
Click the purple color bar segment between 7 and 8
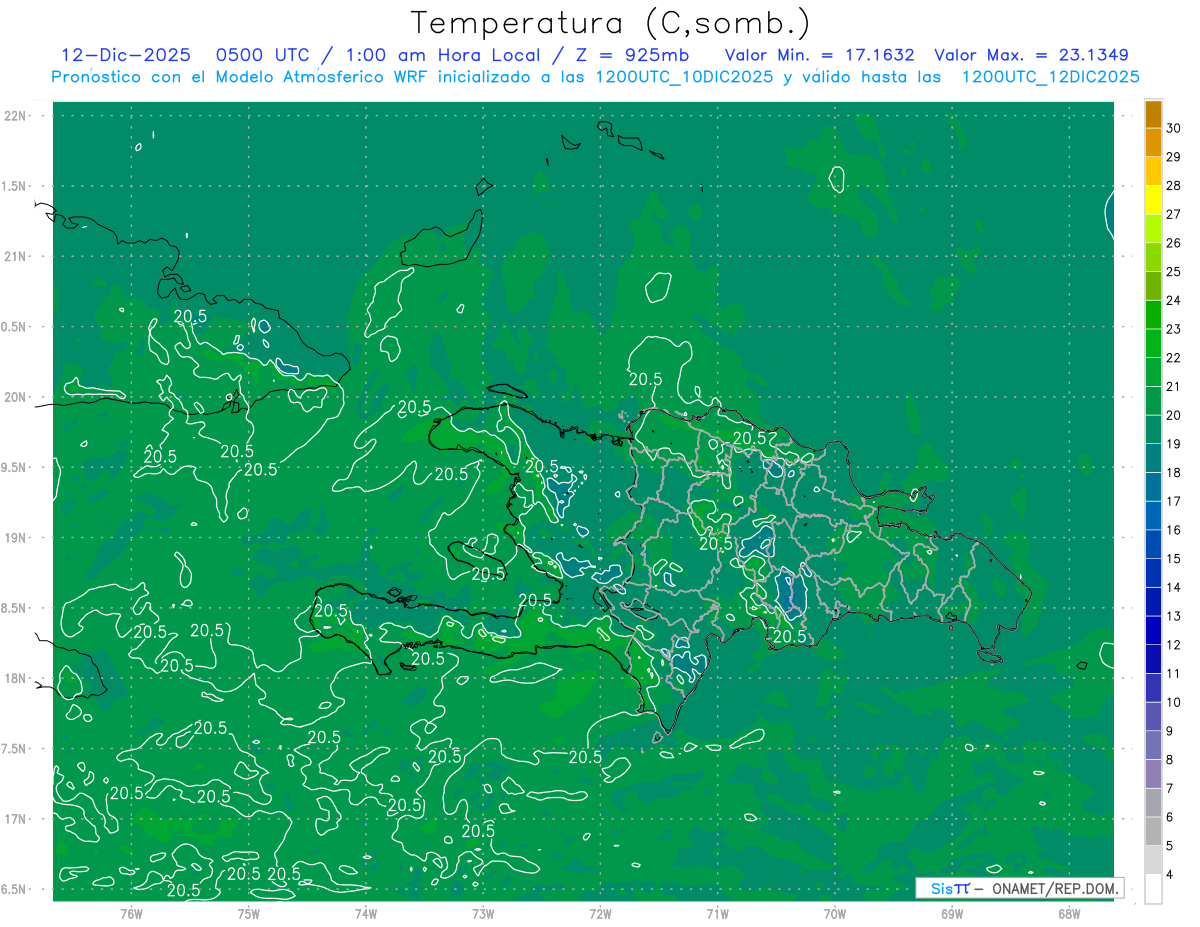tap(1153, 774)
